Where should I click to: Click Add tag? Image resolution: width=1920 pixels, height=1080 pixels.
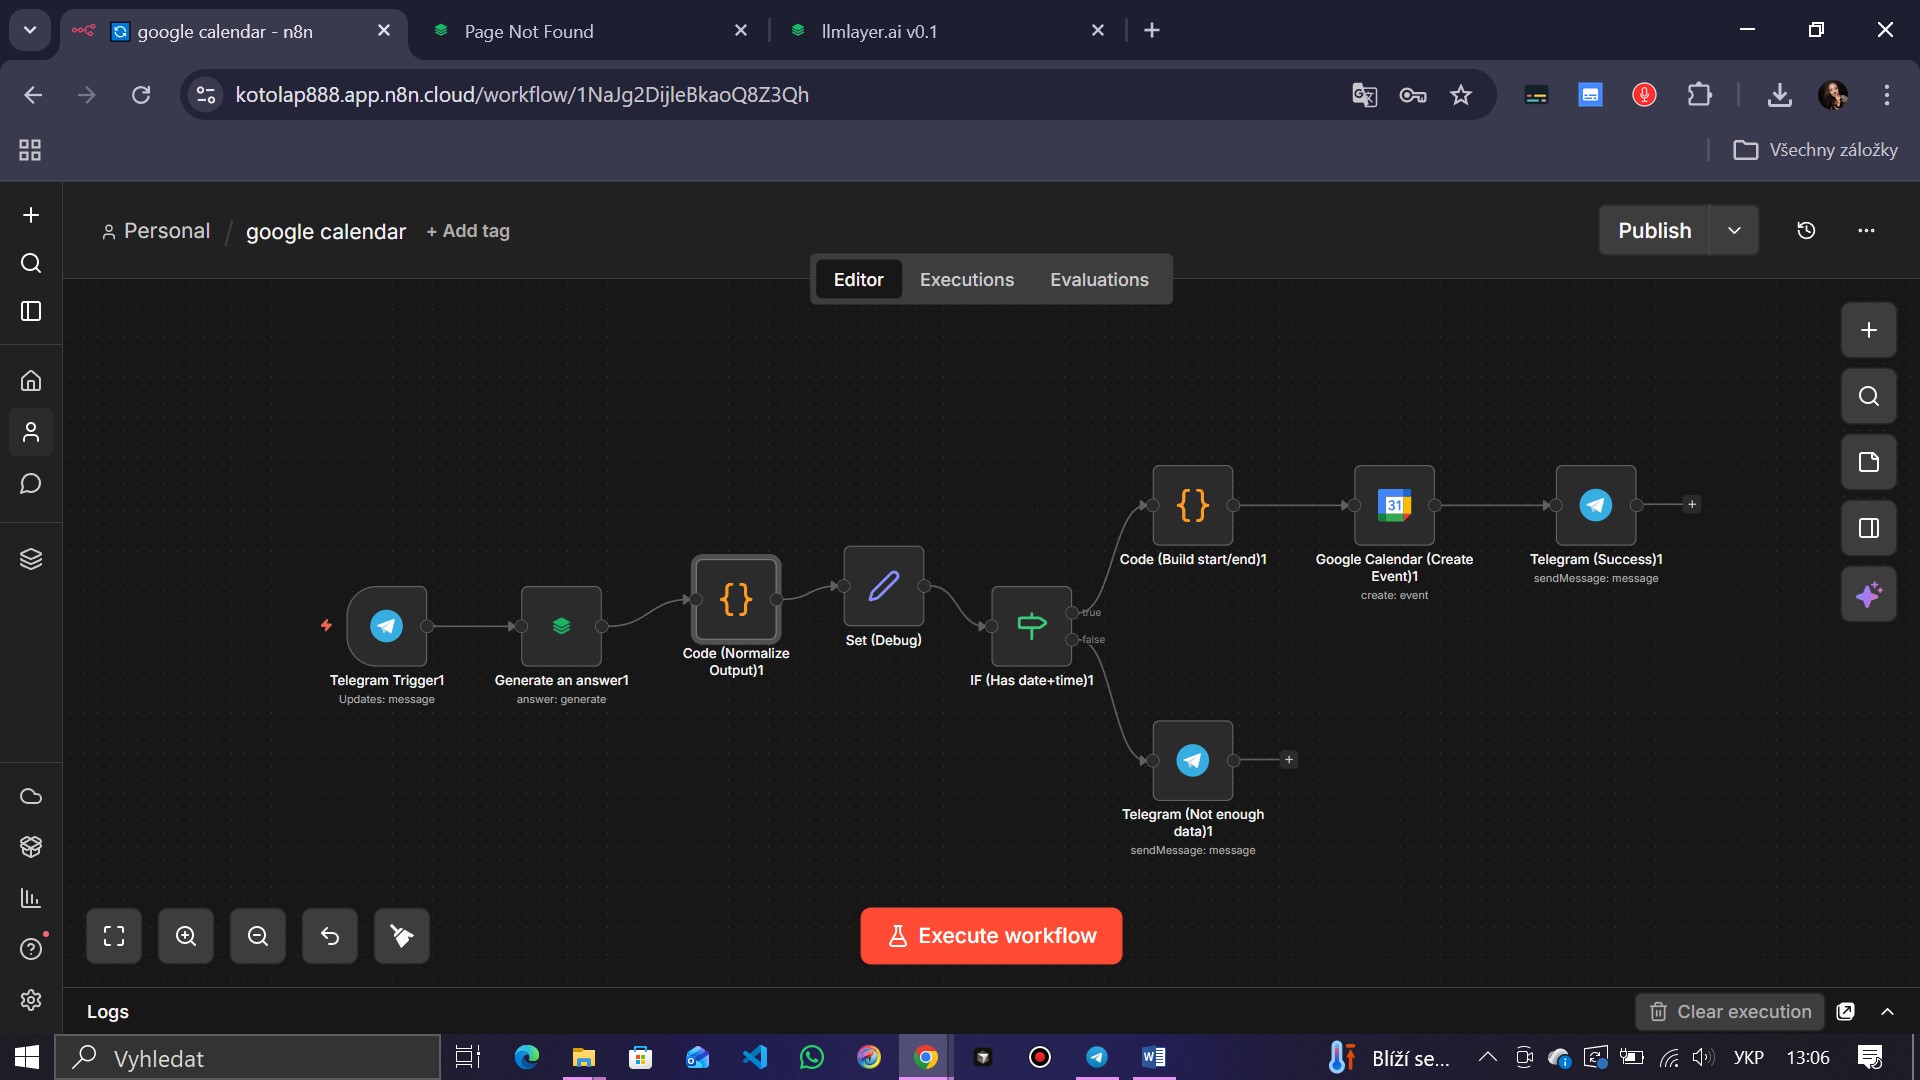pos(468,231)
